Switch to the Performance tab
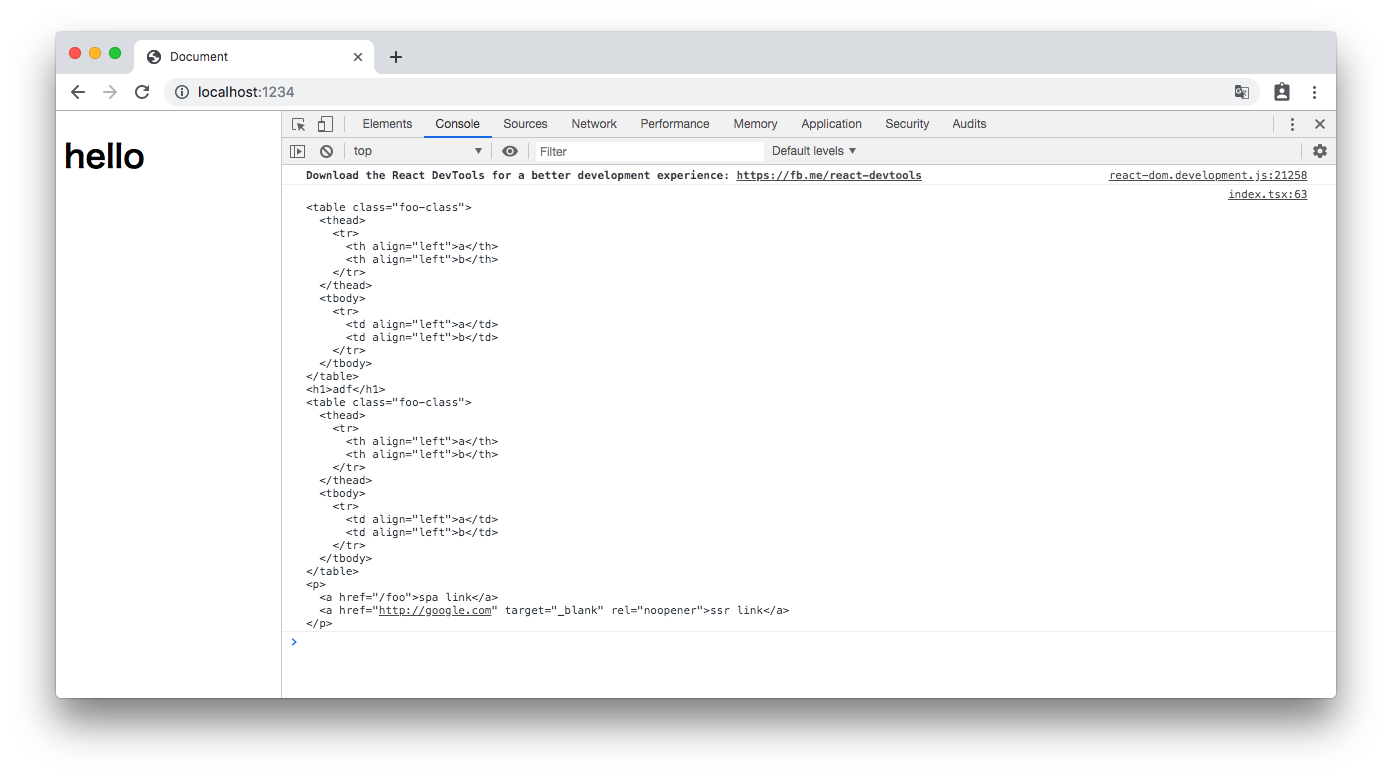This screenshot has width=1392, height=778. (x=675, y=124)
